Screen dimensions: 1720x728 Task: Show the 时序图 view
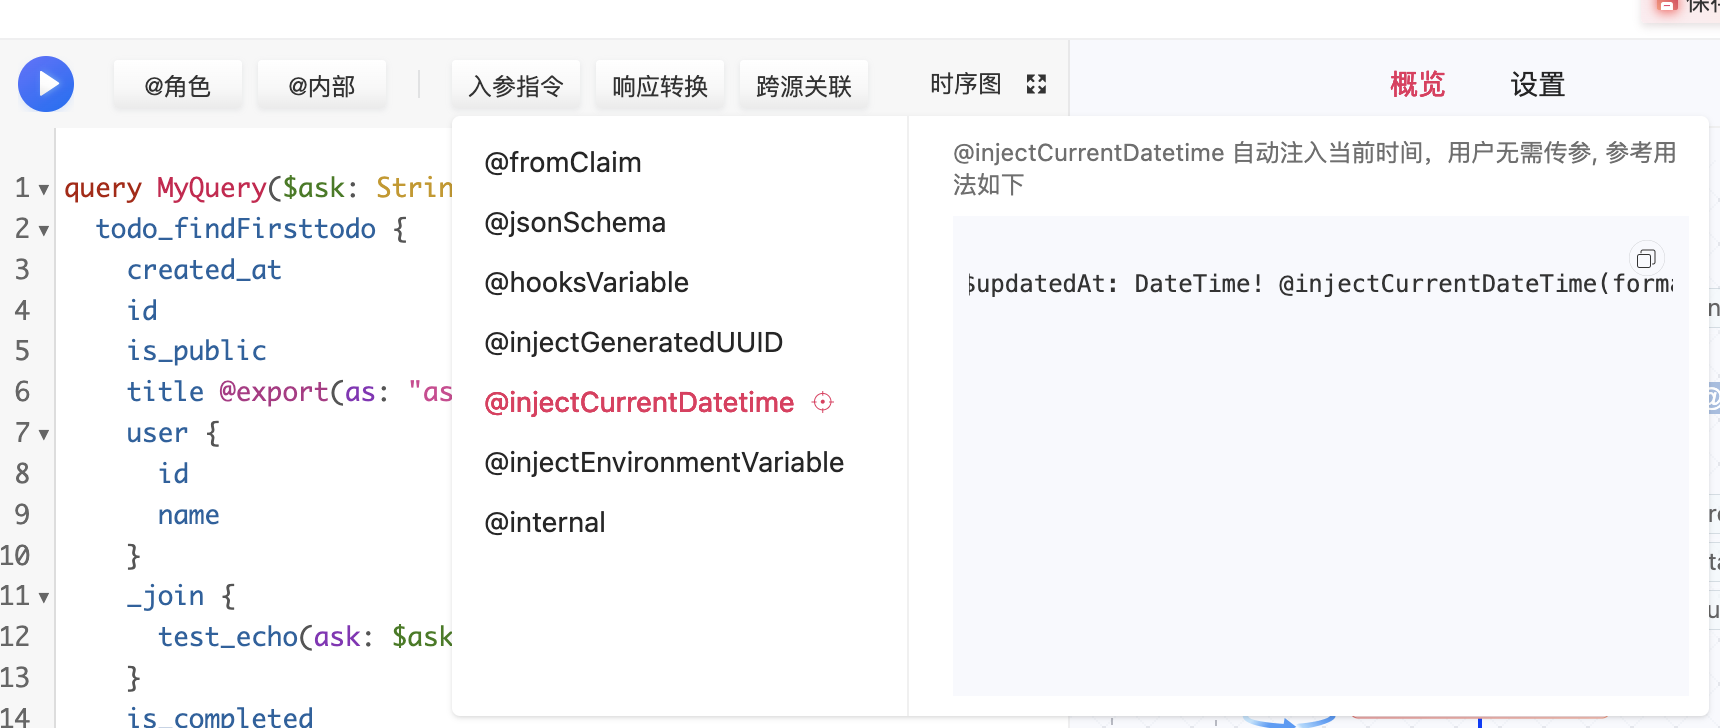(x=965, y=84)
